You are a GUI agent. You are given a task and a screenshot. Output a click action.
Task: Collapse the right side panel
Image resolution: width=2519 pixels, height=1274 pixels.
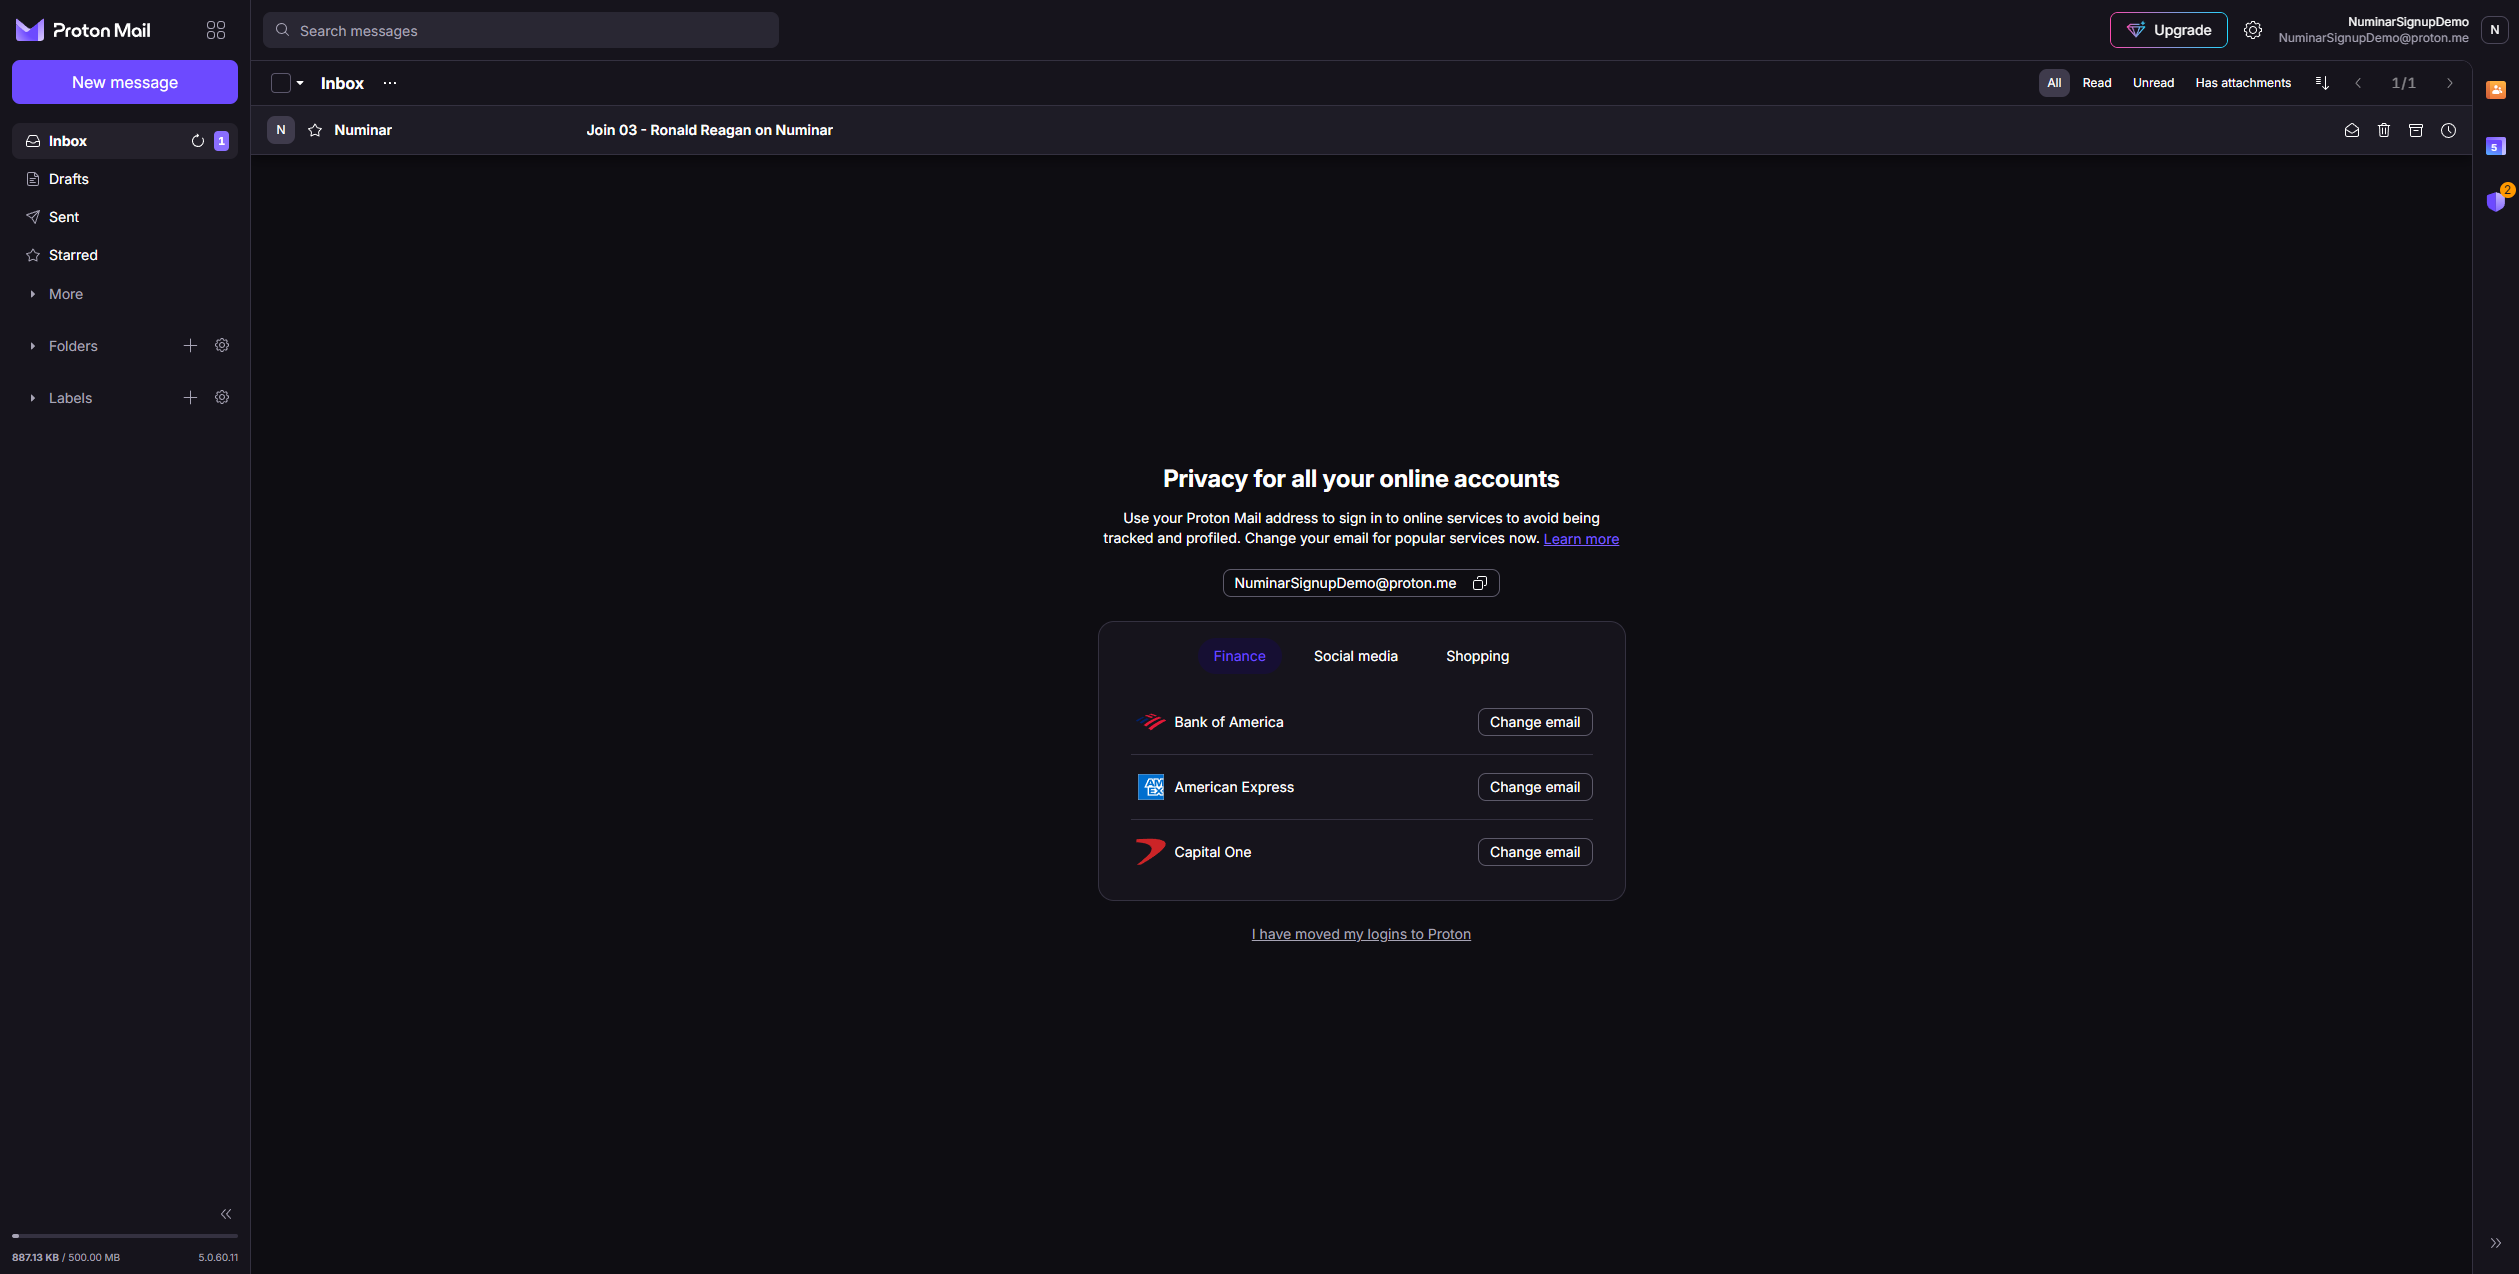(2495, 1243)
